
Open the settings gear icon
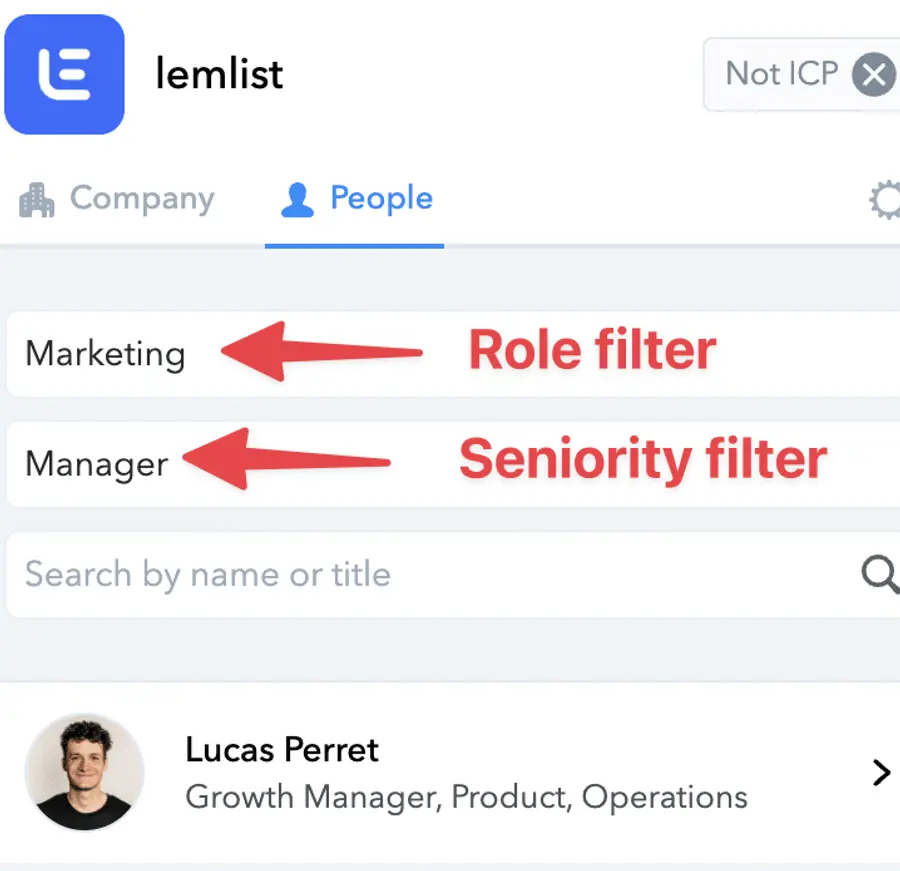[886, 200]
